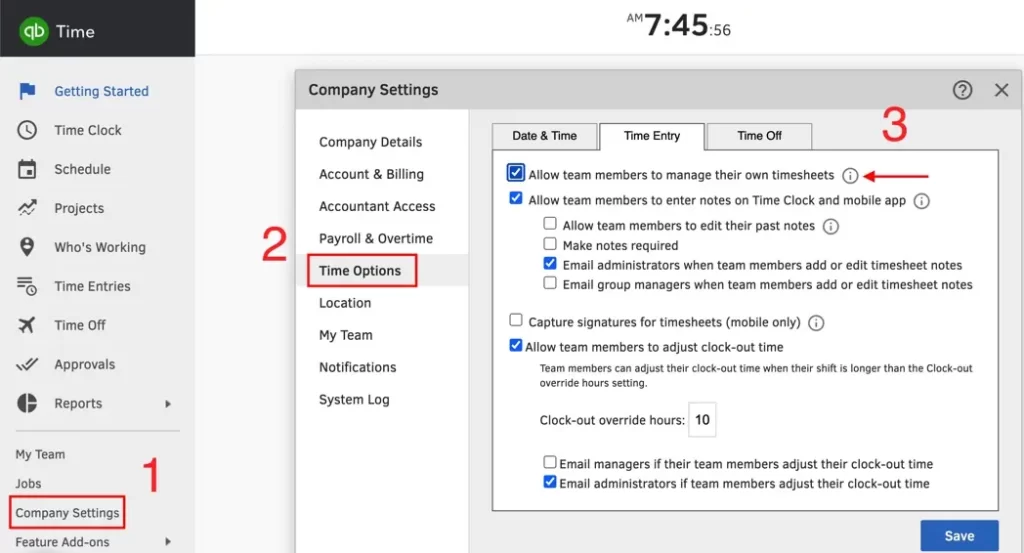Open Company Settings from the sidebar
1024x553 pixels.
tap(67, 513)
